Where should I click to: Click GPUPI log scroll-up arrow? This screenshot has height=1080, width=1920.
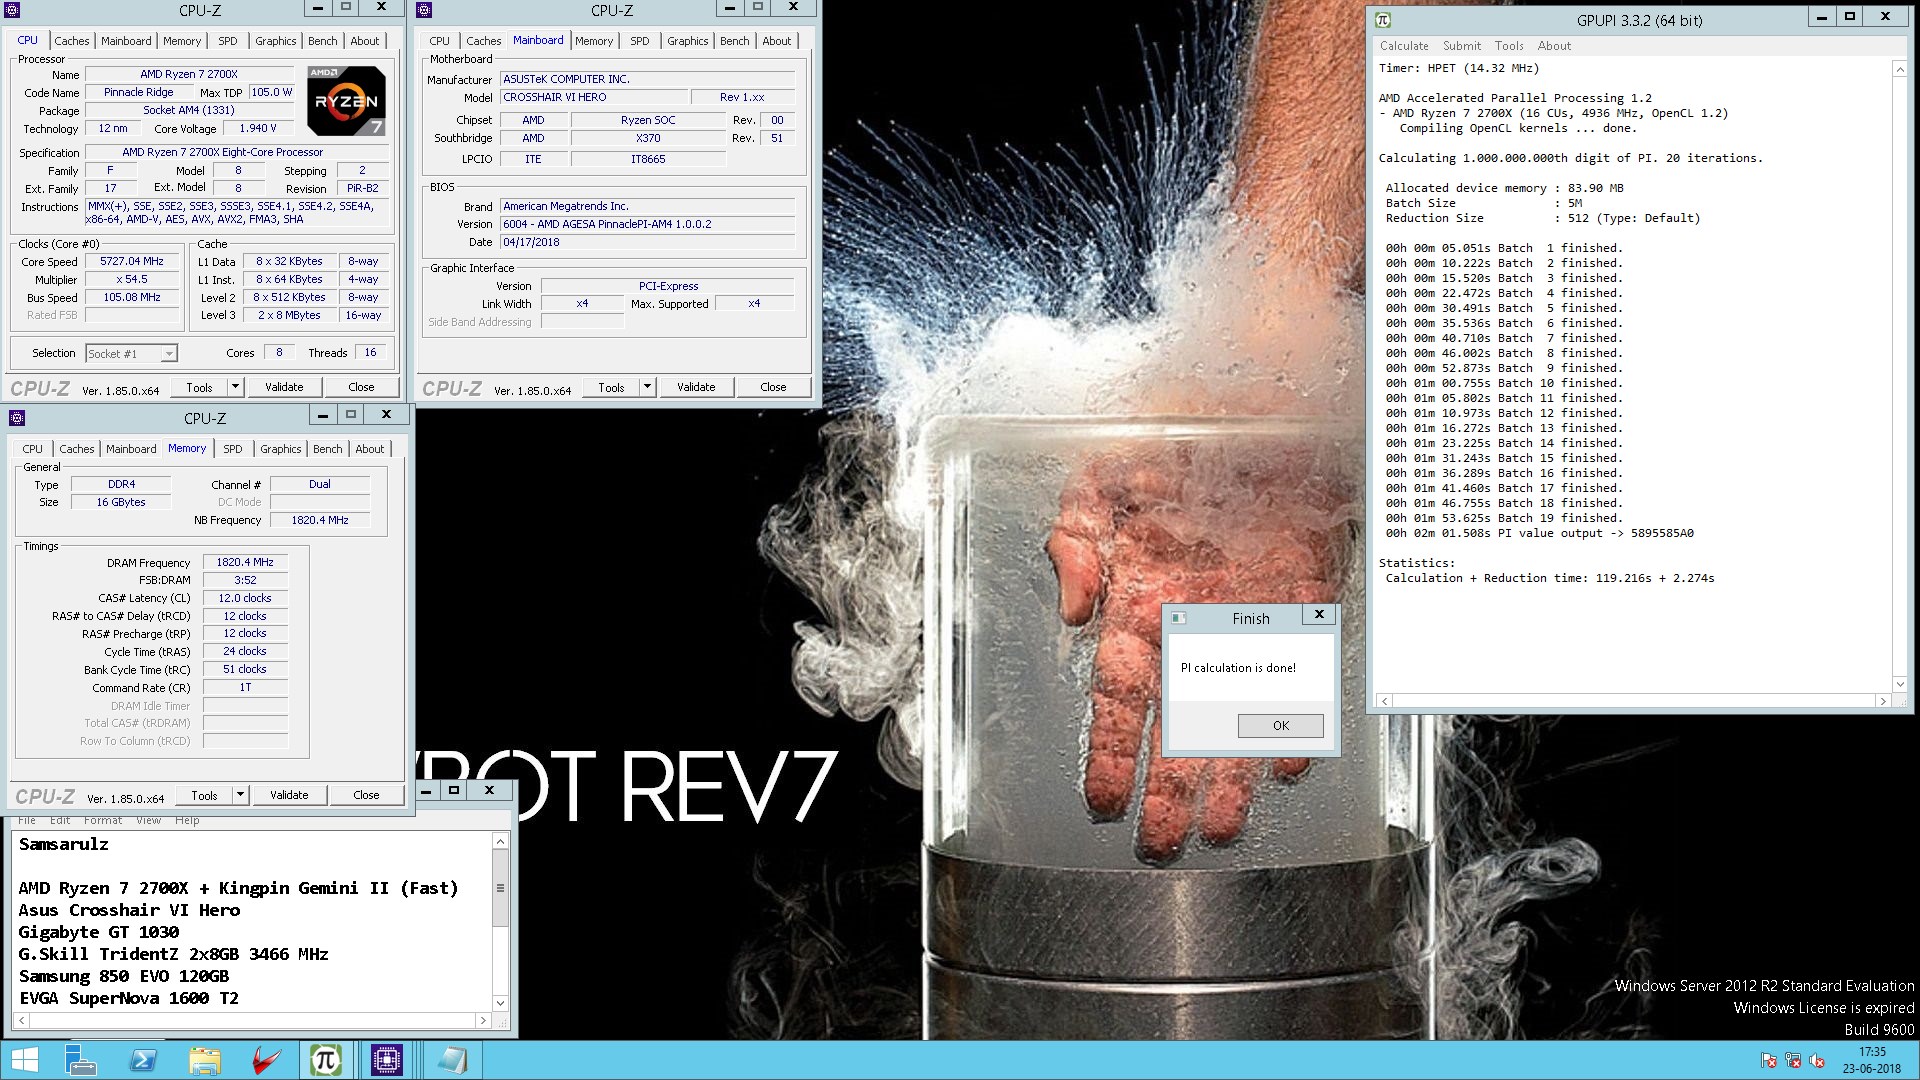point(1900,69)
